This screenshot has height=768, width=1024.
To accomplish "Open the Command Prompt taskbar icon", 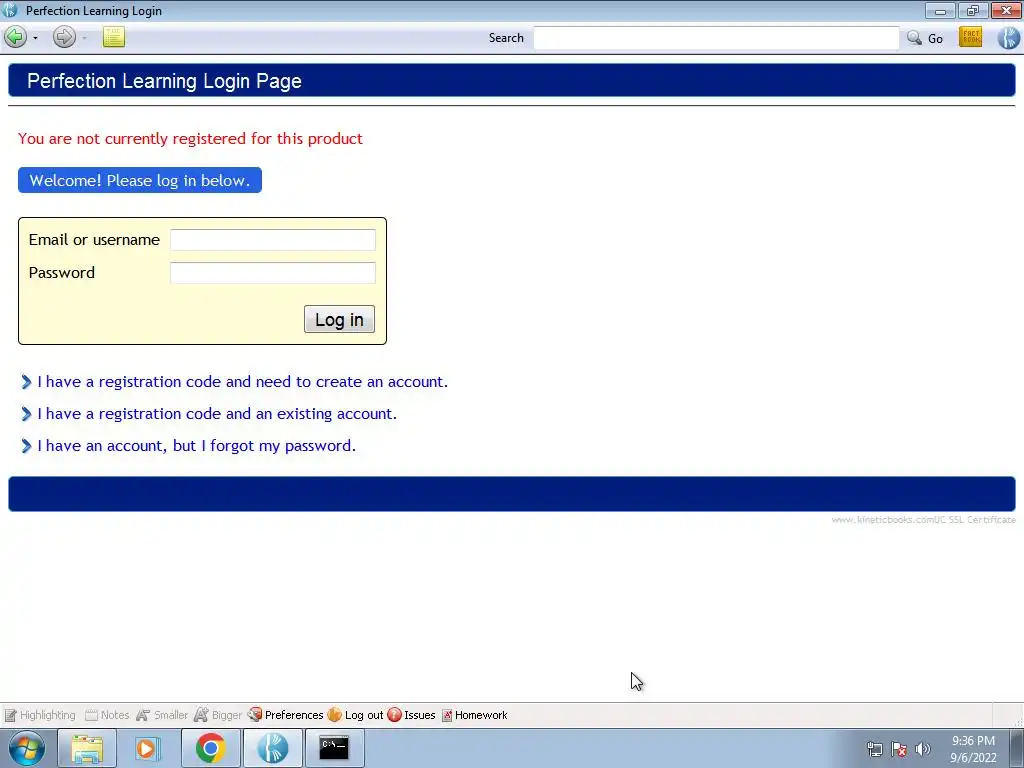I will click(x=334, y=748).
